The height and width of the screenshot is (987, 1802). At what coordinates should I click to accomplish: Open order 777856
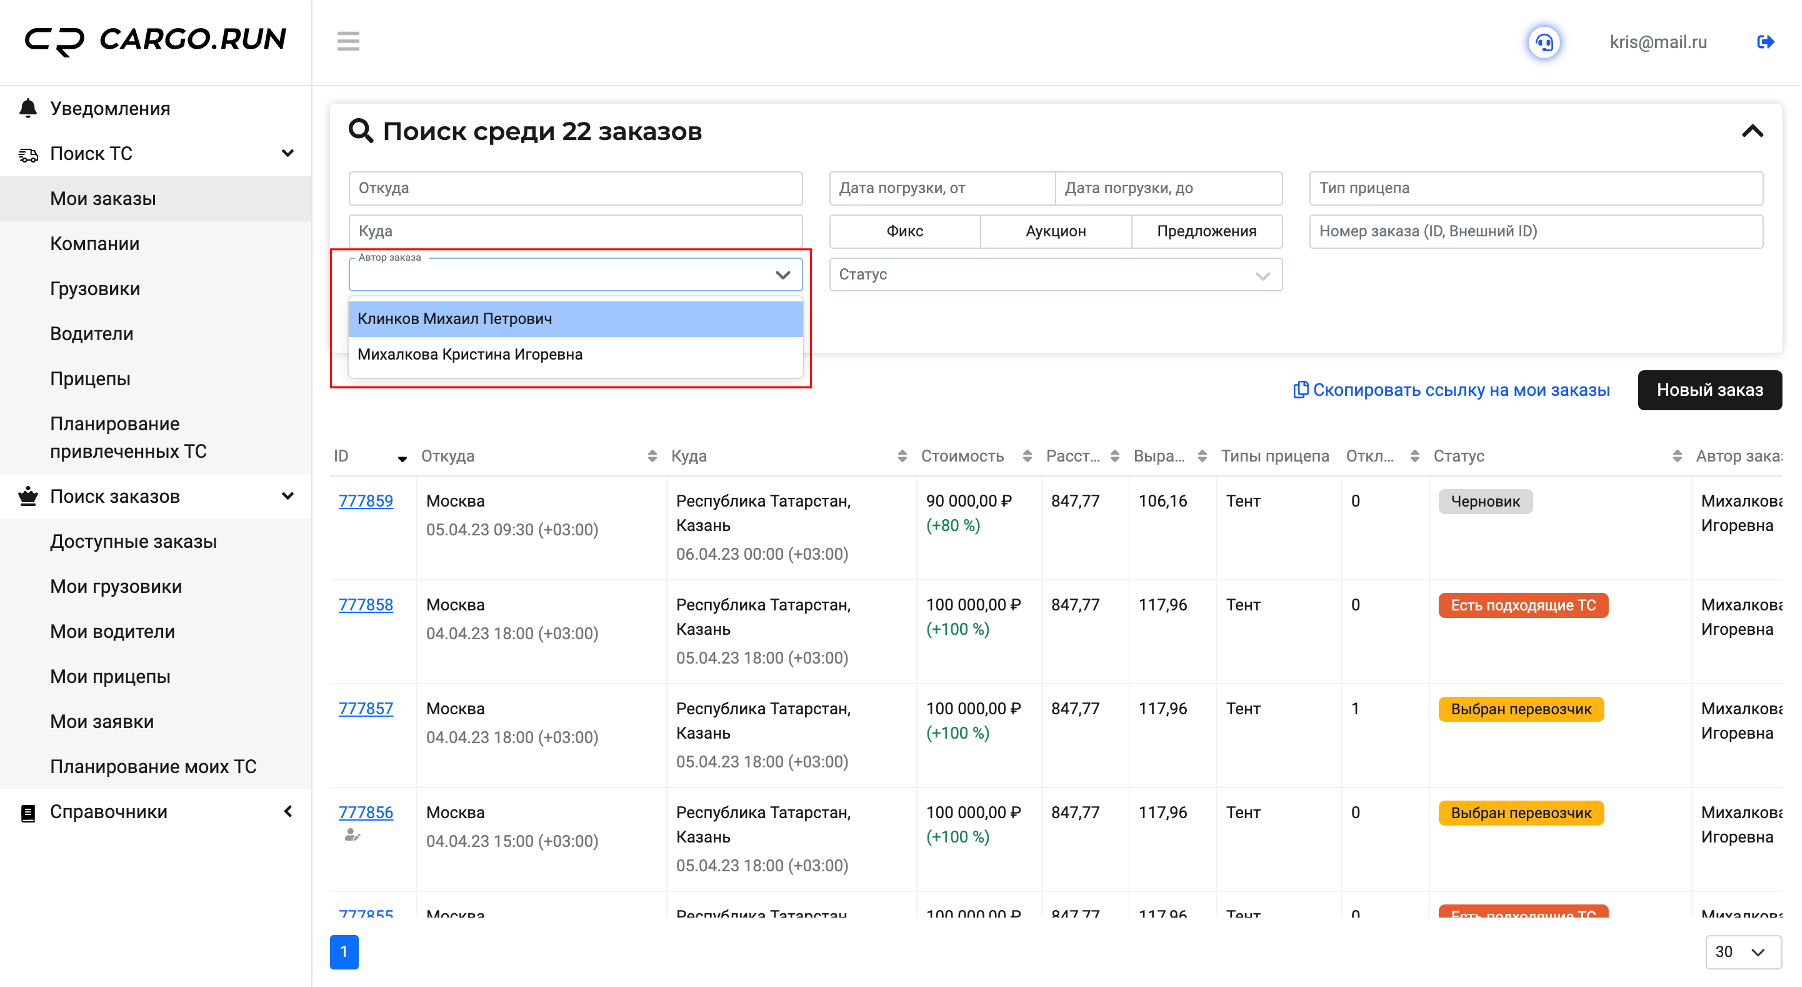pyautogui.click(x=366, y=813)
